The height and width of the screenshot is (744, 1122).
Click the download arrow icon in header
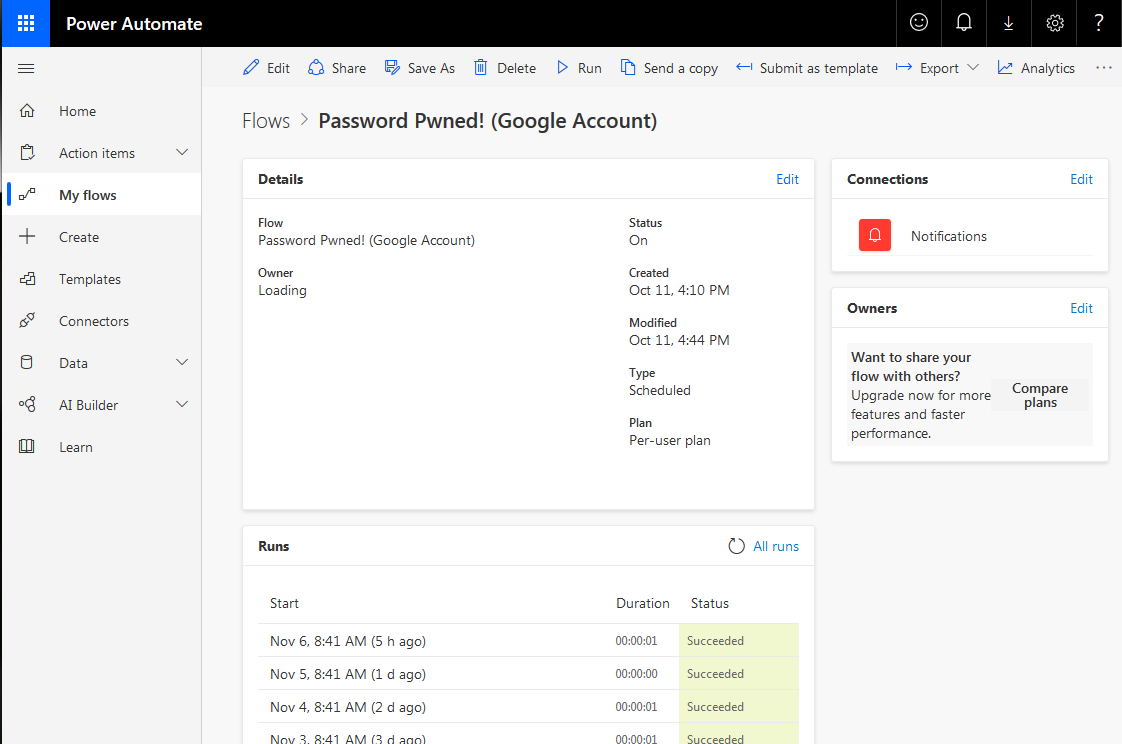[x=1008, y=23]
